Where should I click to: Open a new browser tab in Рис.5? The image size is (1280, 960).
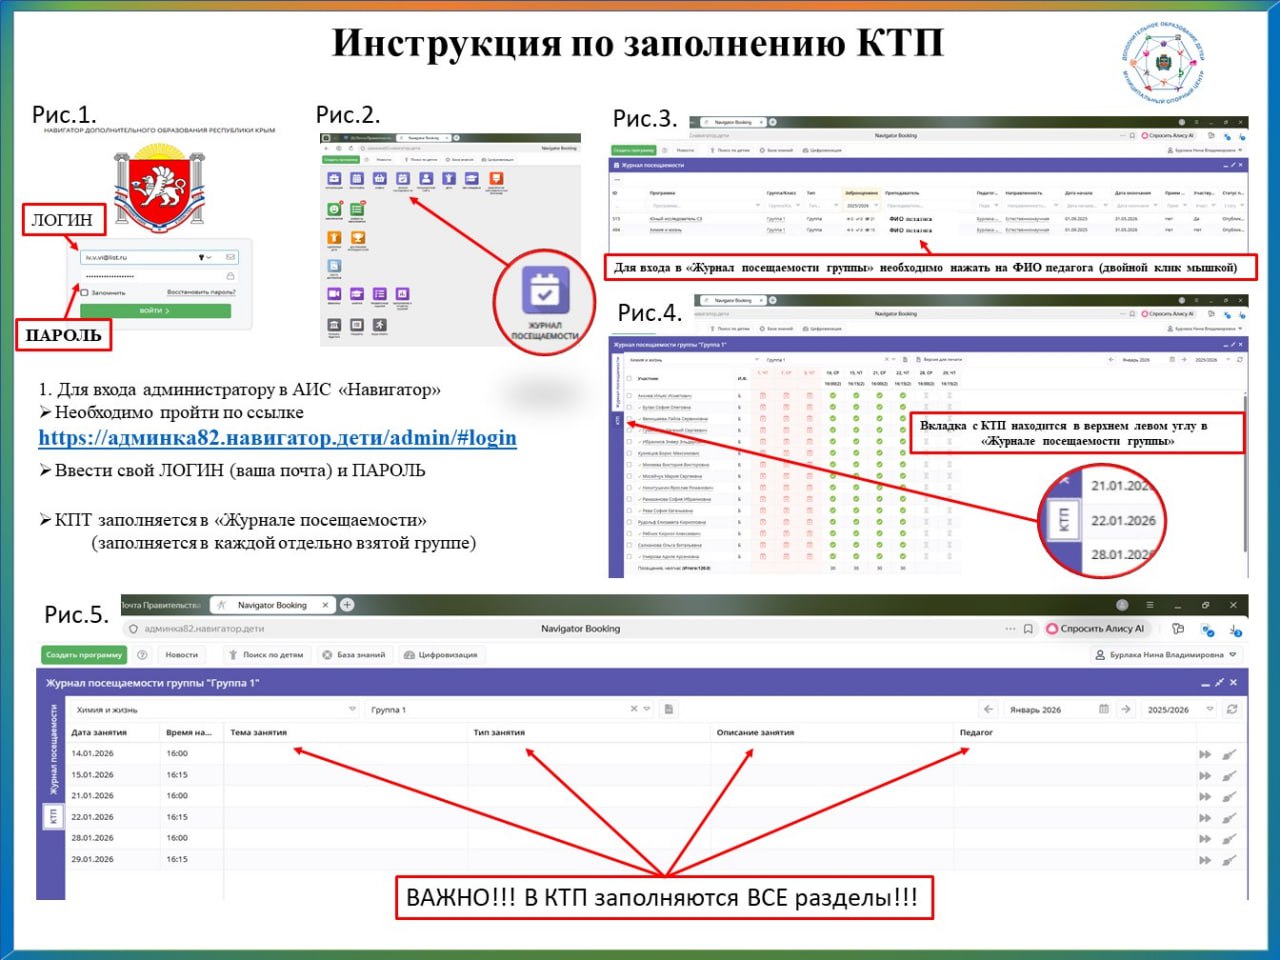pos(347,604)
